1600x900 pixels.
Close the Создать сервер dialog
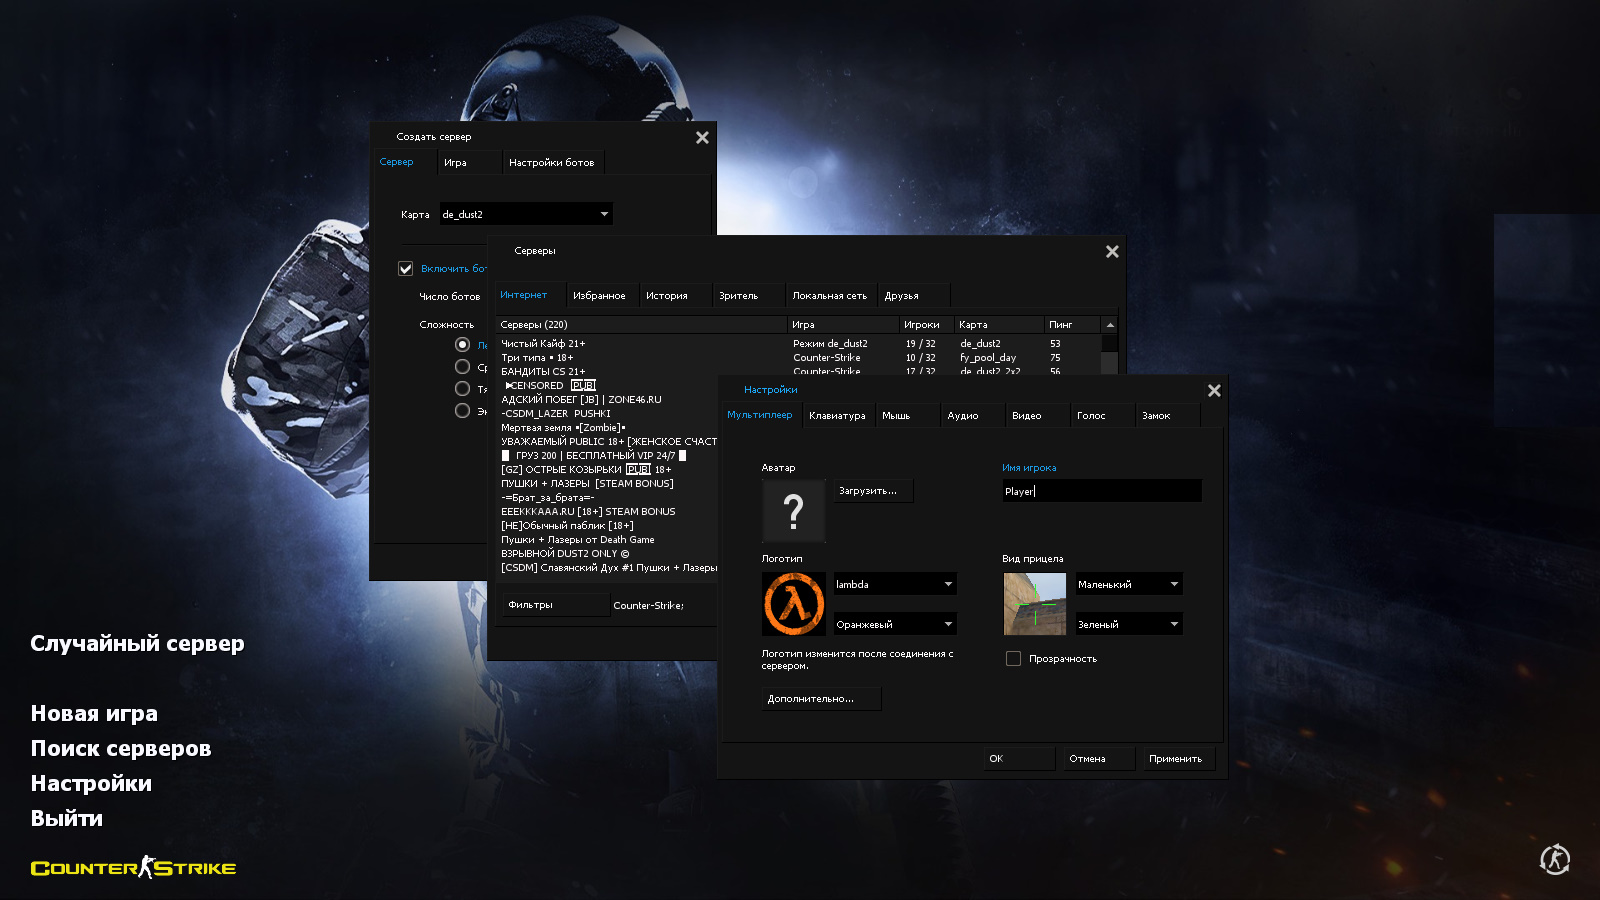702,138
